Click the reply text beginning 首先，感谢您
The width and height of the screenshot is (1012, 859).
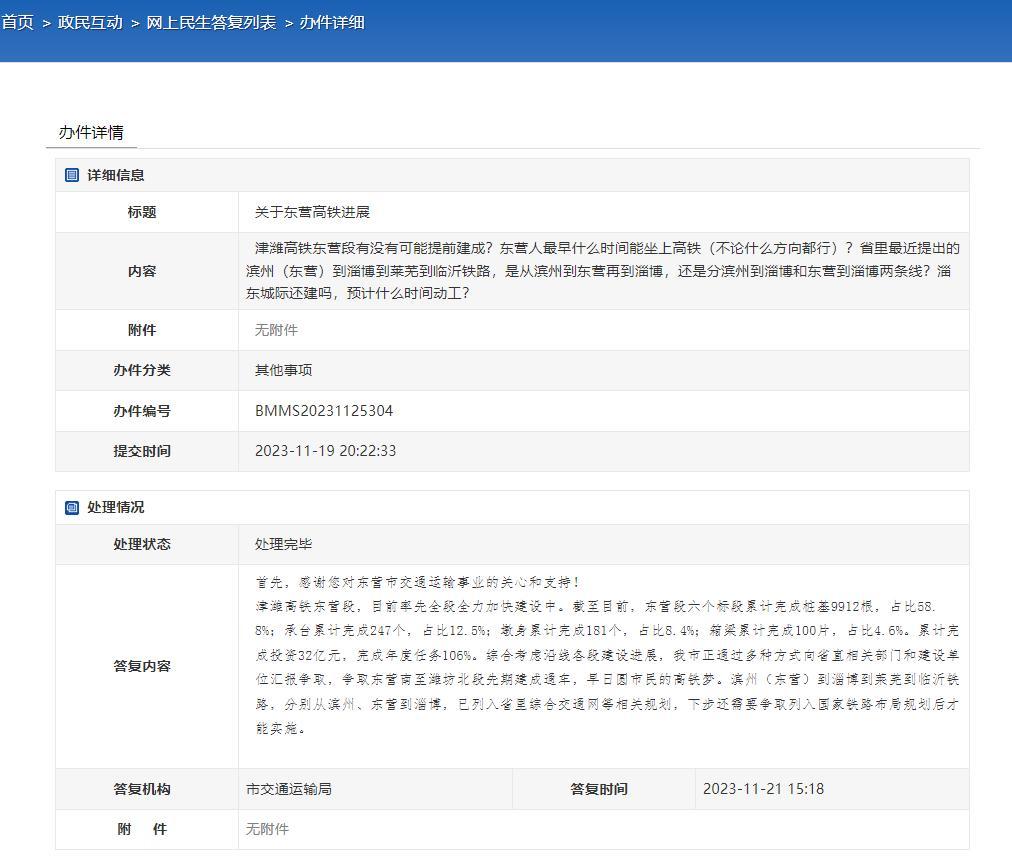(x=607, y=655)
